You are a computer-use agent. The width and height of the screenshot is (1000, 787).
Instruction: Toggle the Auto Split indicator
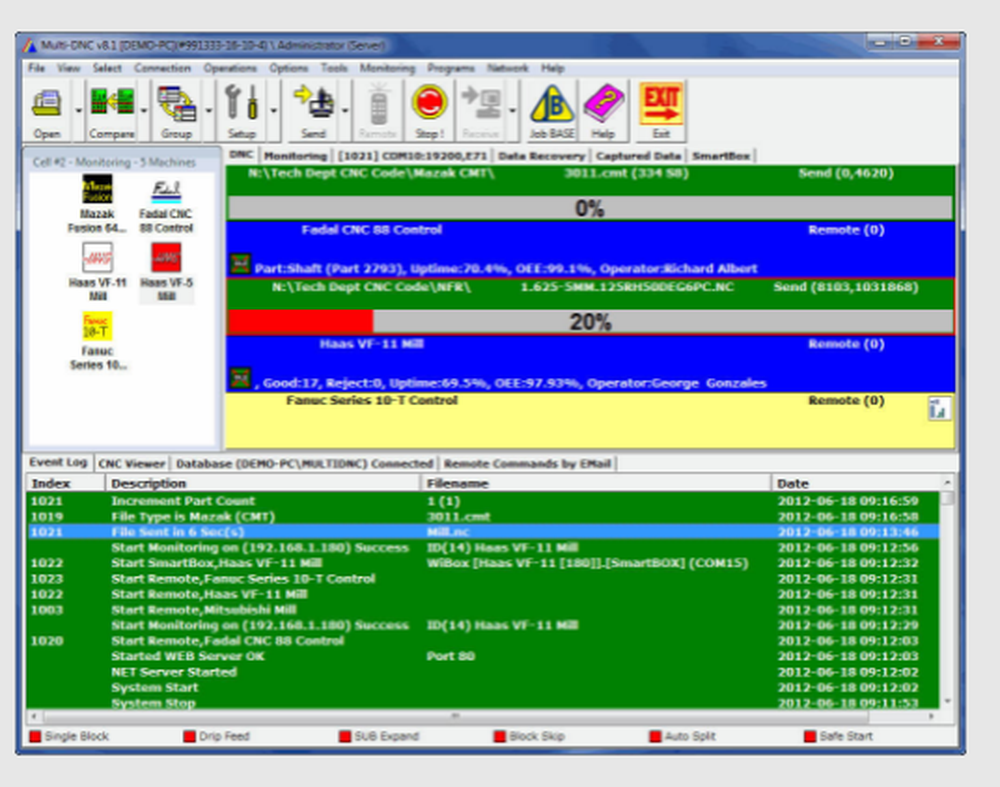[x=656, y=737]
